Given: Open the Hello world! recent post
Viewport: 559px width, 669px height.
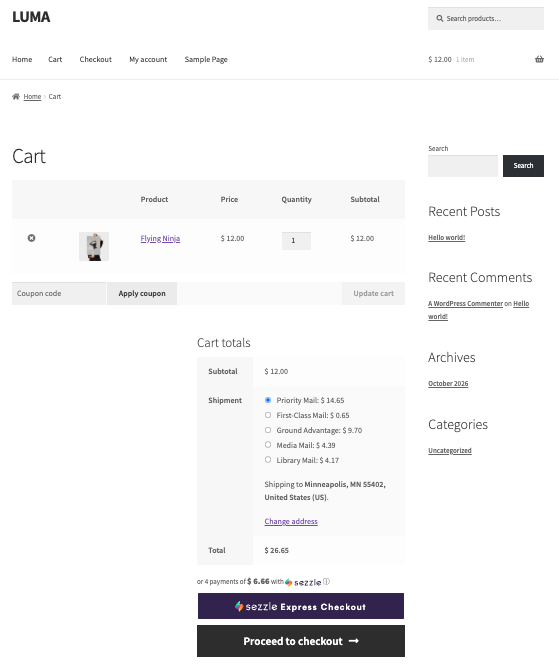Looking at the screenshot, I should pos(447,238).
